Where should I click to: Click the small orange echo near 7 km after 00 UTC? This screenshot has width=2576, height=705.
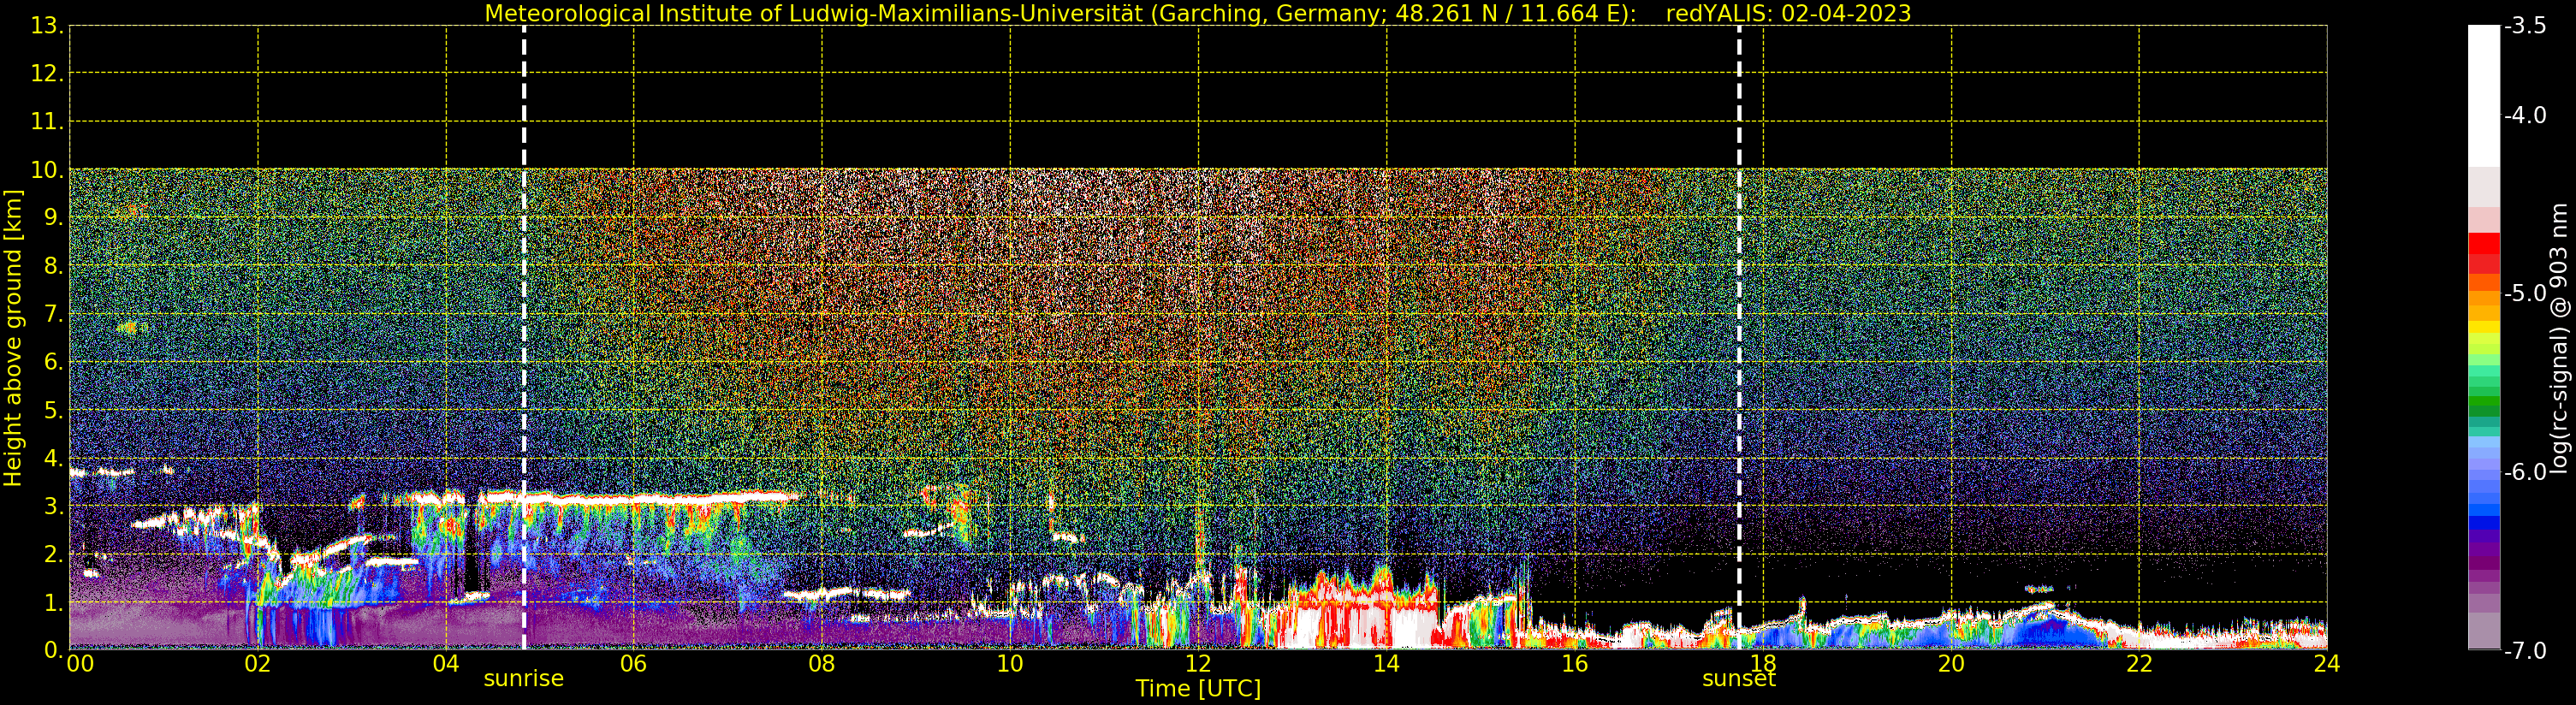pos(131,327)
